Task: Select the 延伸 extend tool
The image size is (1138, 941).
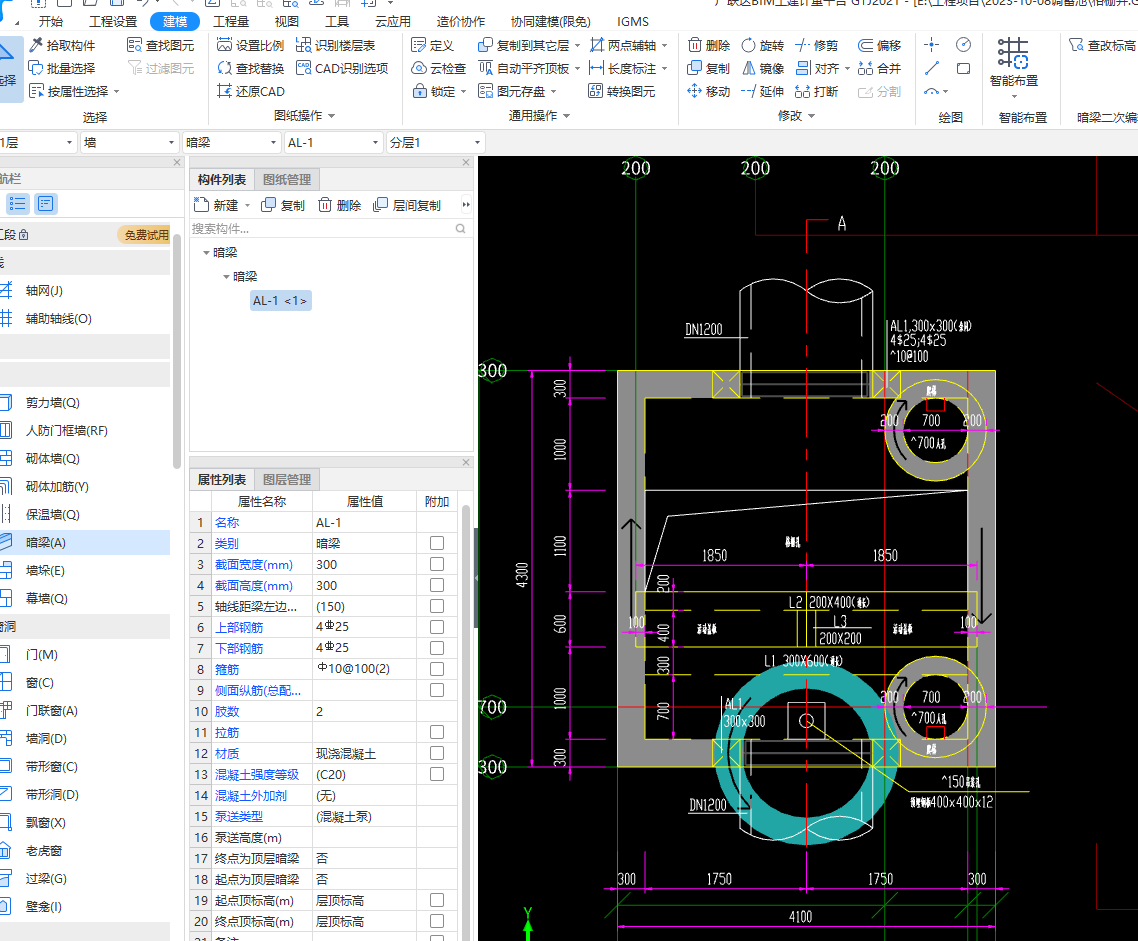Action: pos(762,91)
